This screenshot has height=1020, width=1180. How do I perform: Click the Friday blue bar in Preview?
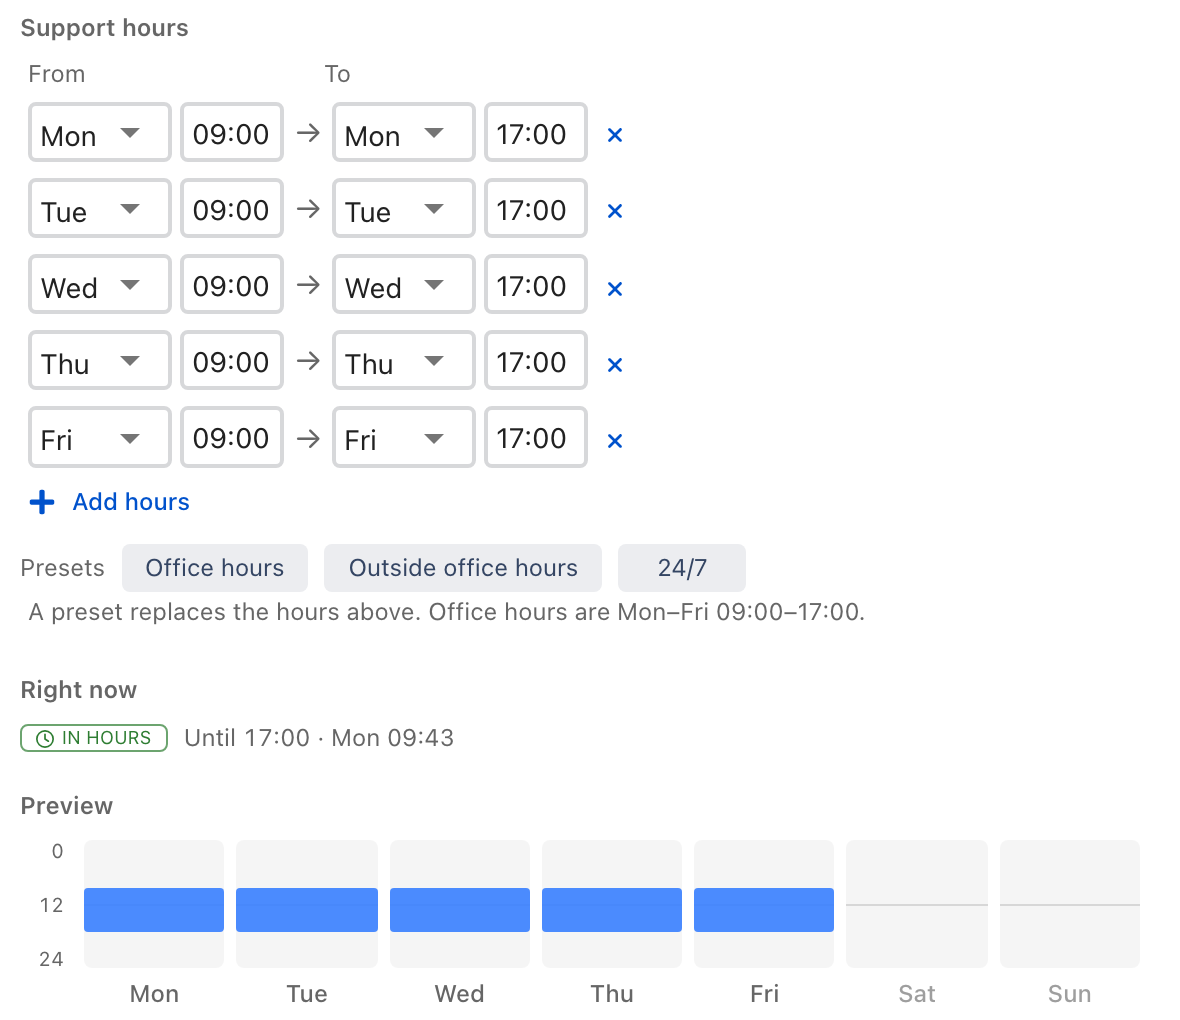[764, 910]
